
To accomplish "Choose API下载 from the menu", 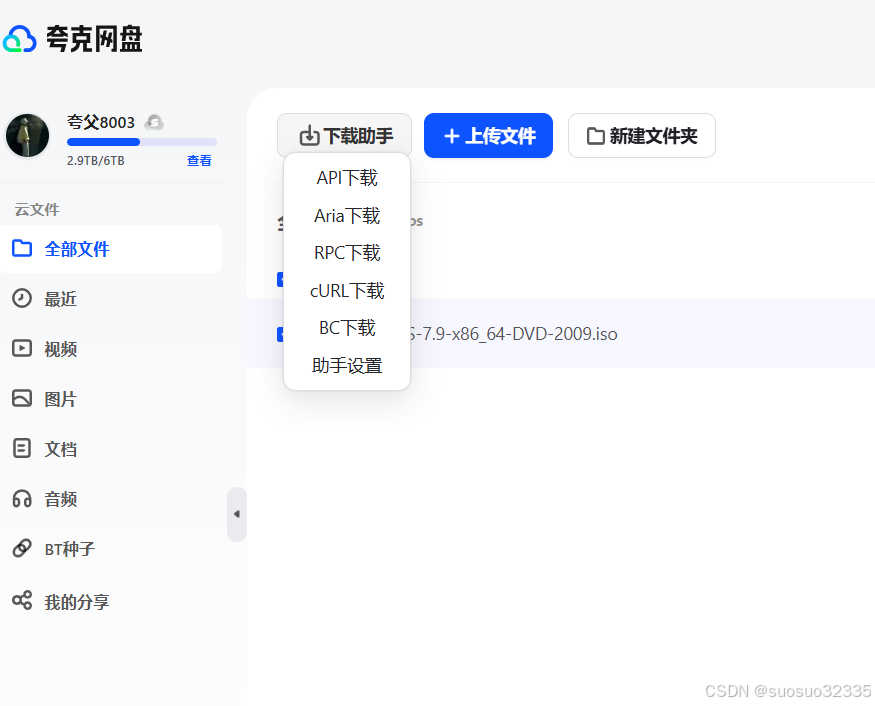I will (347, 178).
